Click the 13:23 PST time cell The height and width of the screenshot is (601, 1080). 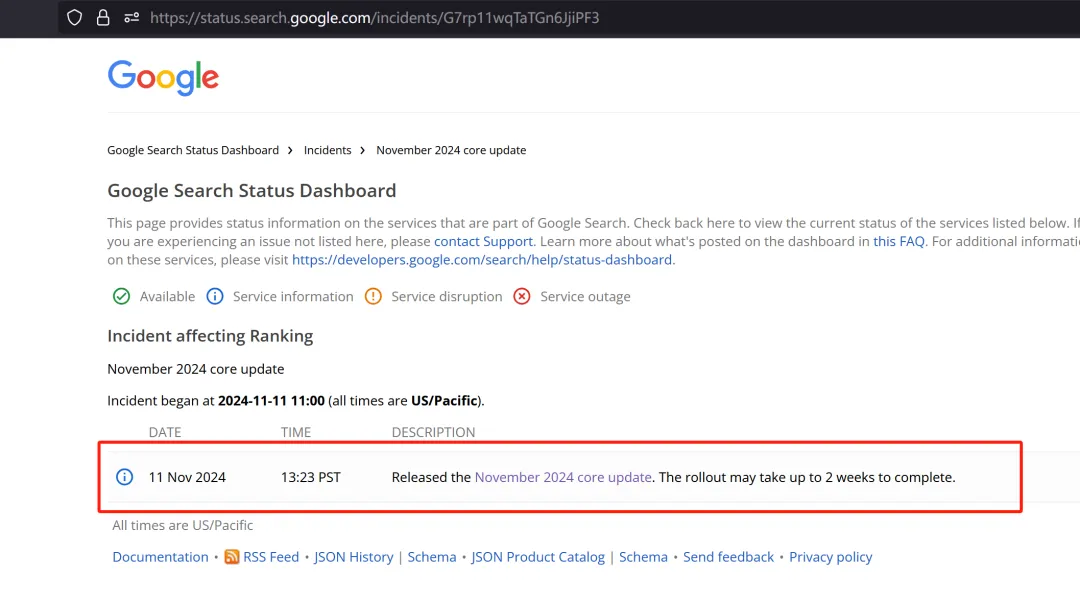(x=311, y=477)
